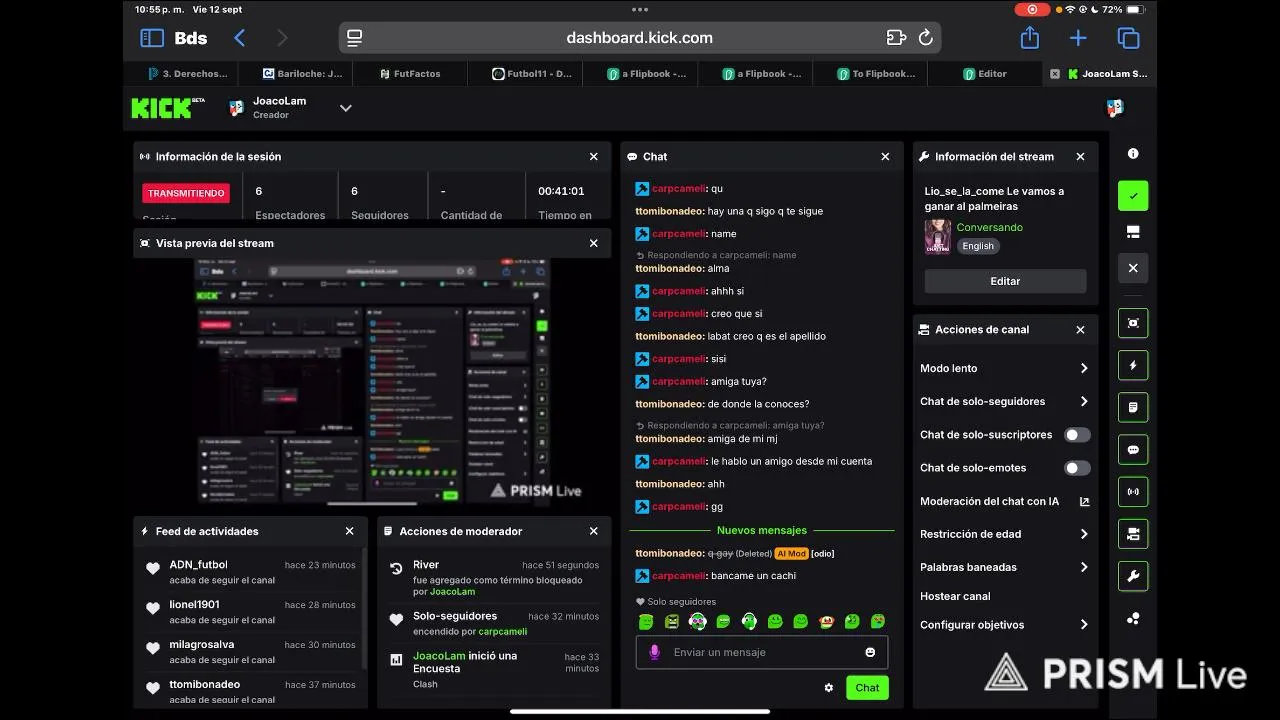Click the three-dots cluster icon in sidebar
Screen dimensions: 1280x720
pos(1133,619)
